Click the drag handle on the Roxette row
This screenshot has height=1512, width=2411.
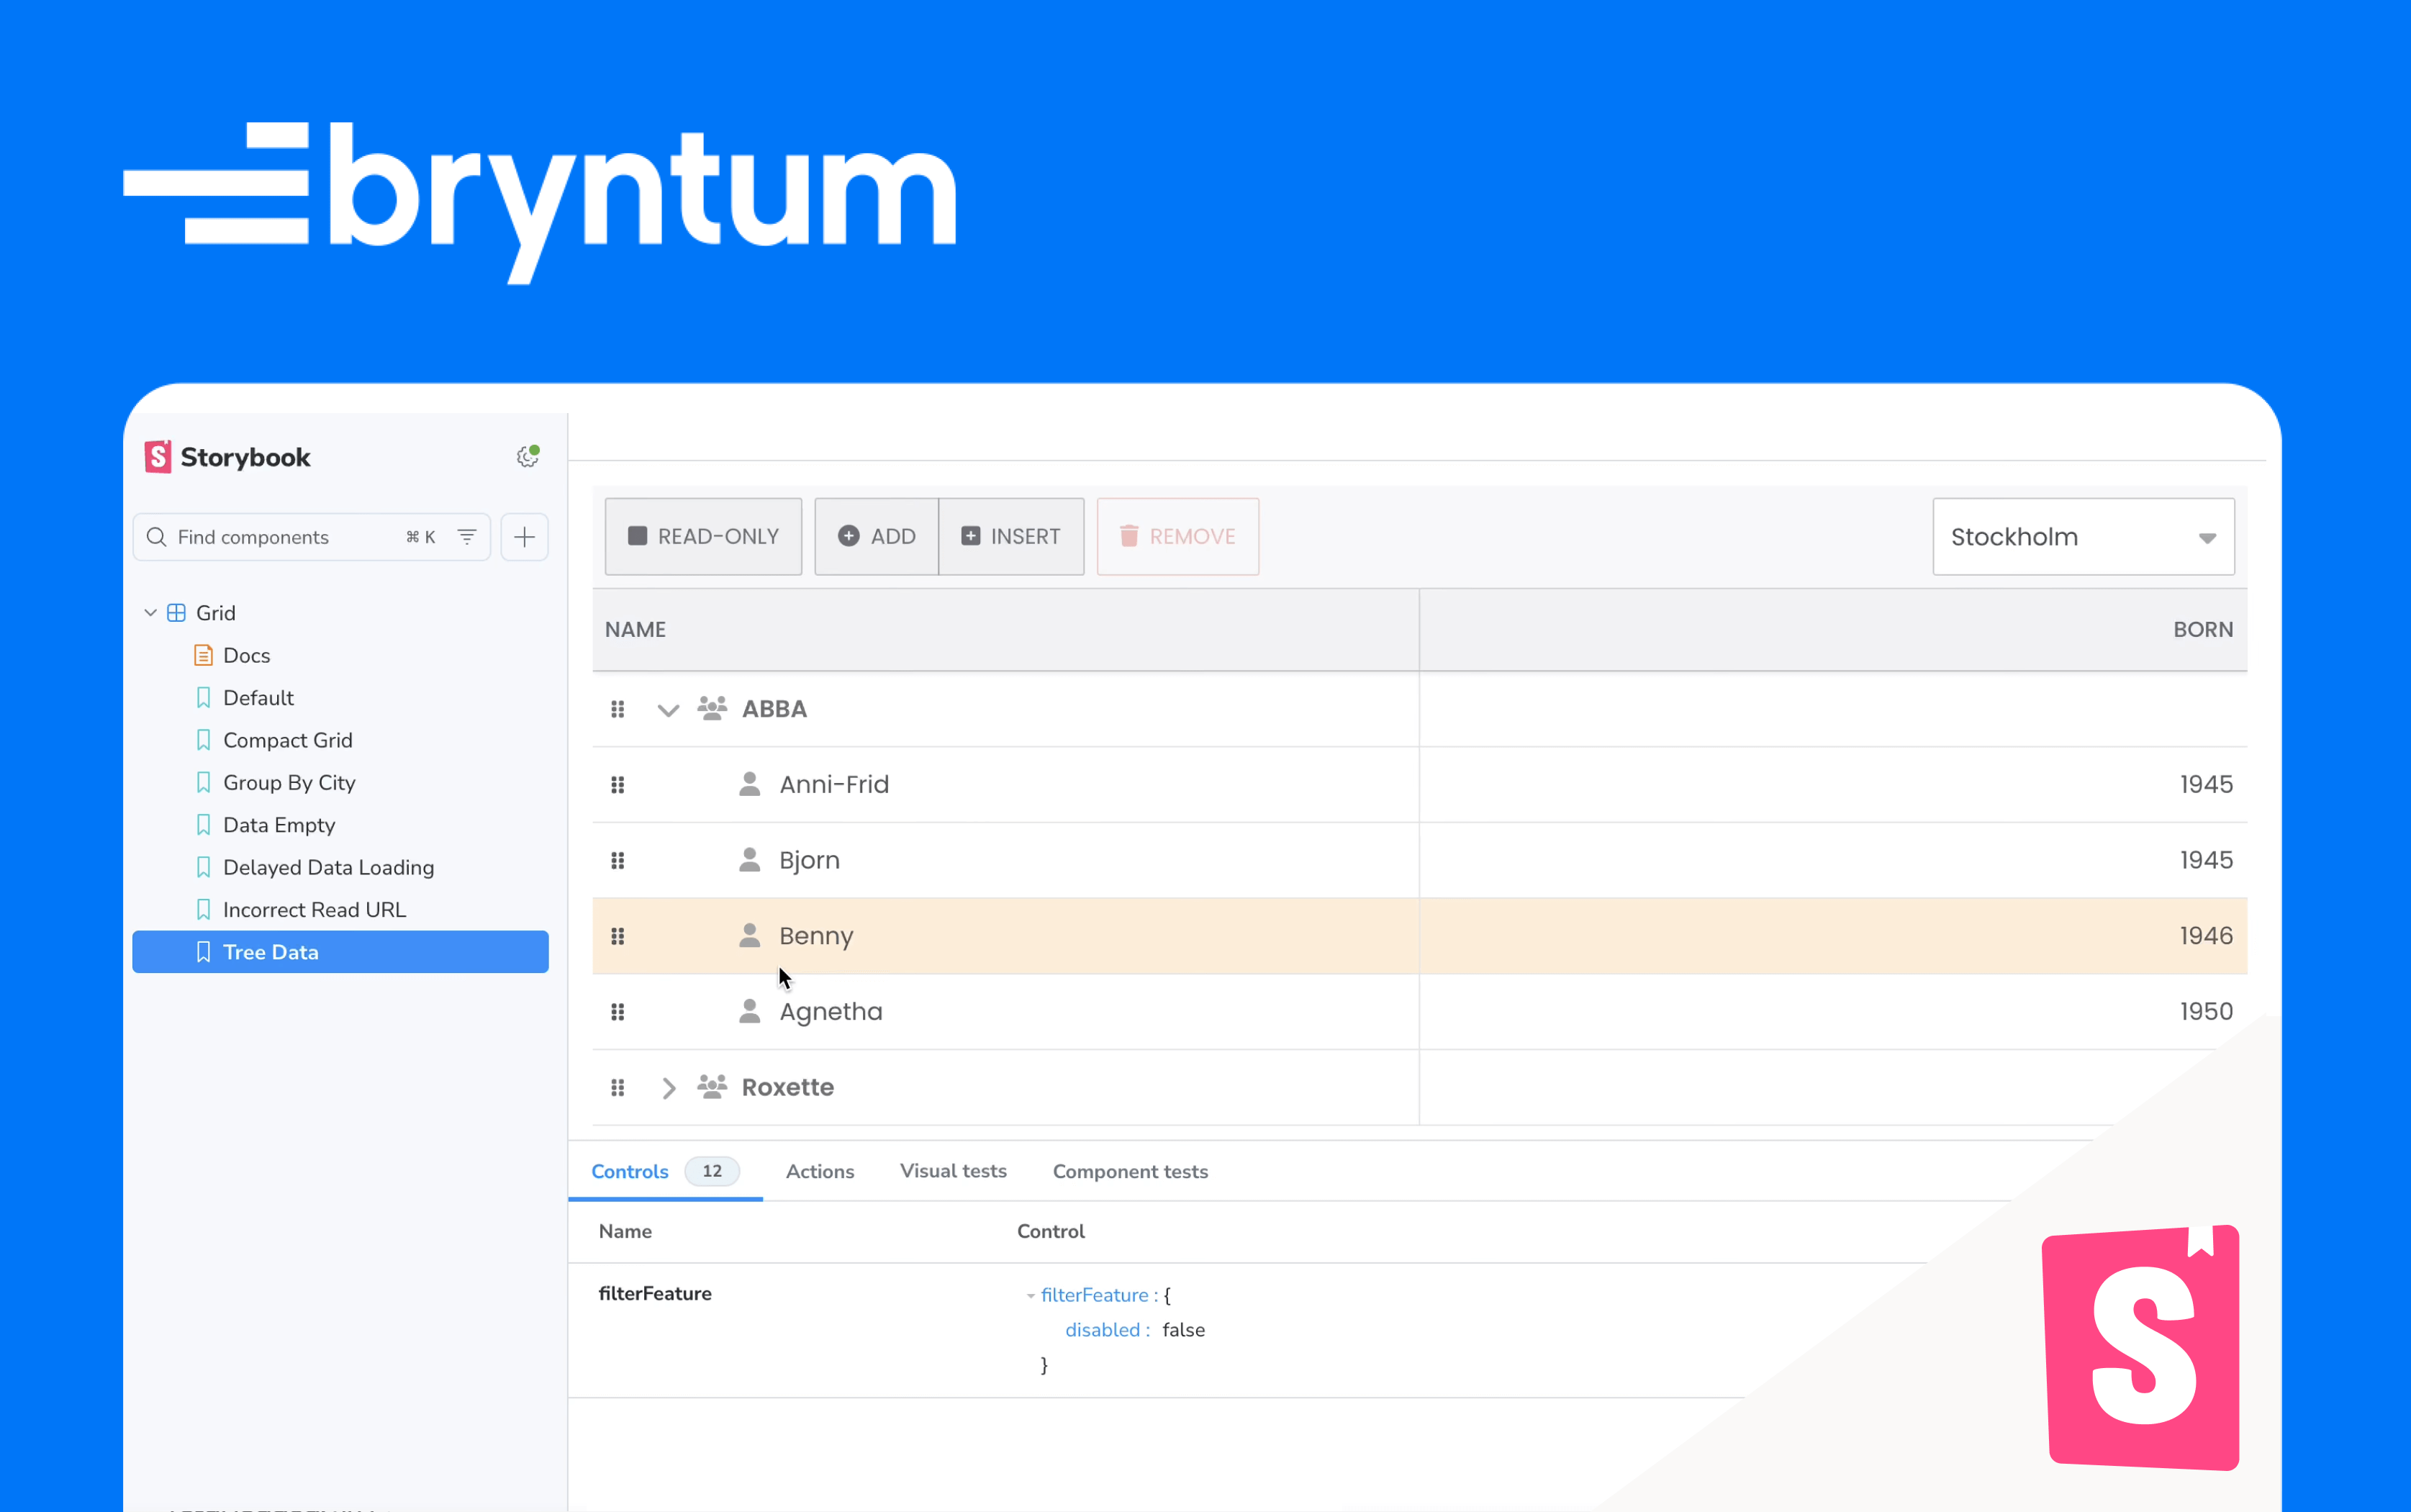pos(618,1087)
